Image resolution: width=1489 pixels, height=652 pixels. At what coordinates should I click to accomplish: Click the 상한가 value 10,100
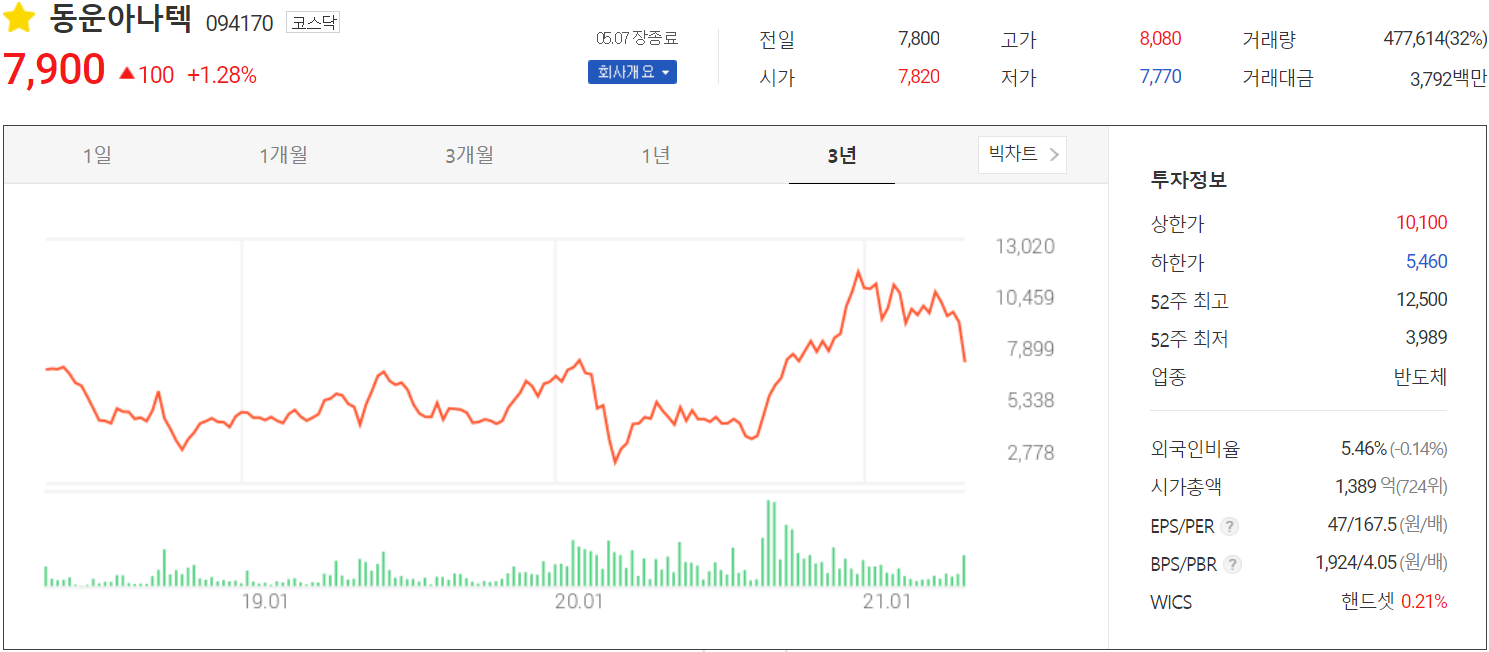tap(1422, 223)
